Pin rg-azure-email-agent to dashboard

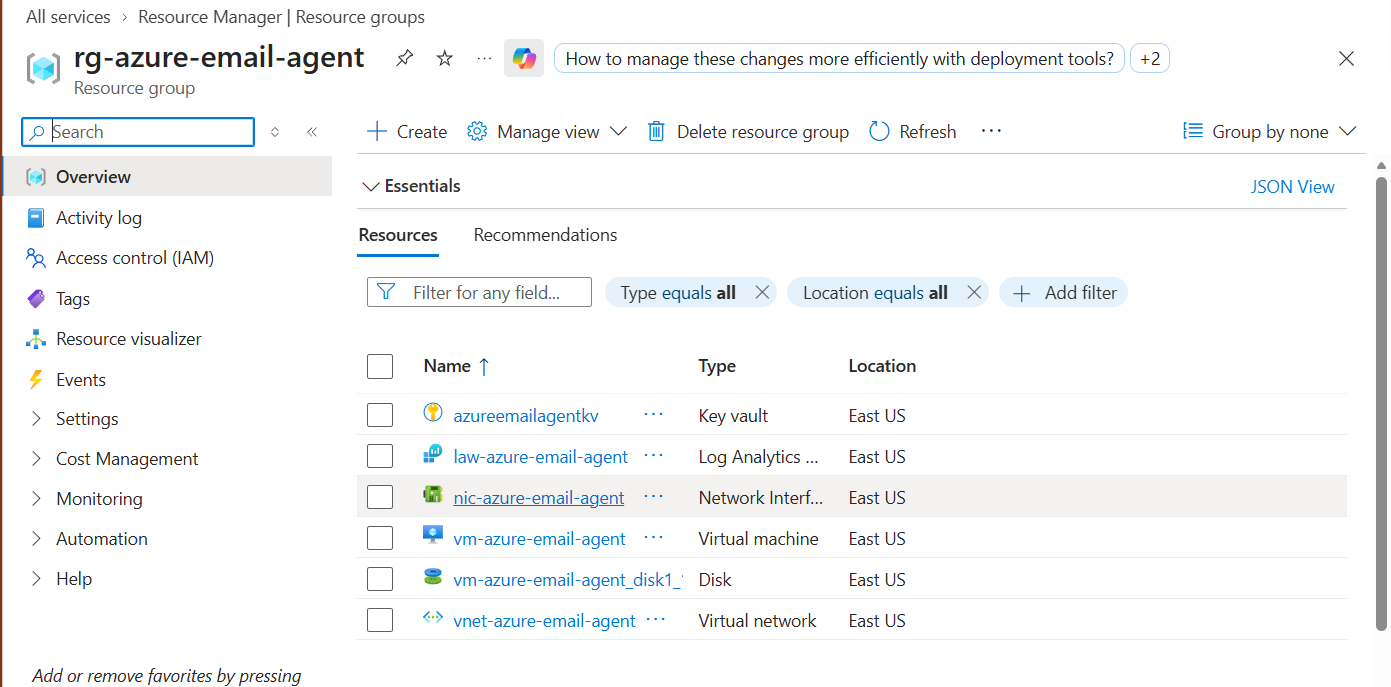coord(404,58)
